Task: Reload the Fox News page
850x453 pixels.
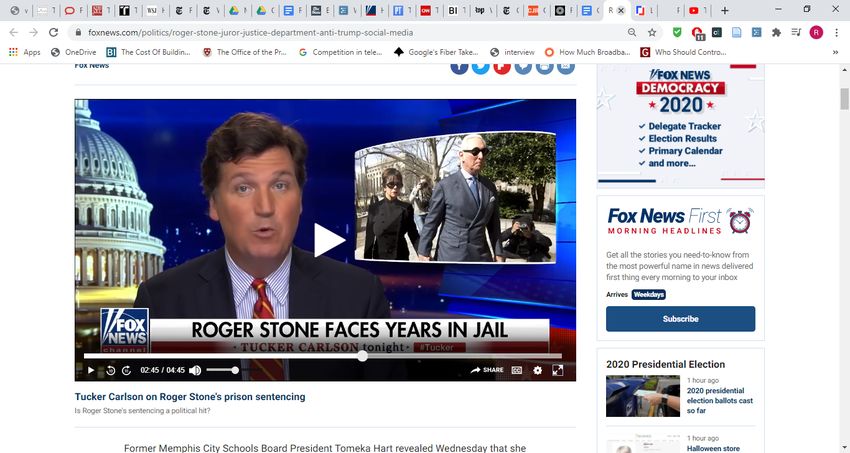Action: 53,33
